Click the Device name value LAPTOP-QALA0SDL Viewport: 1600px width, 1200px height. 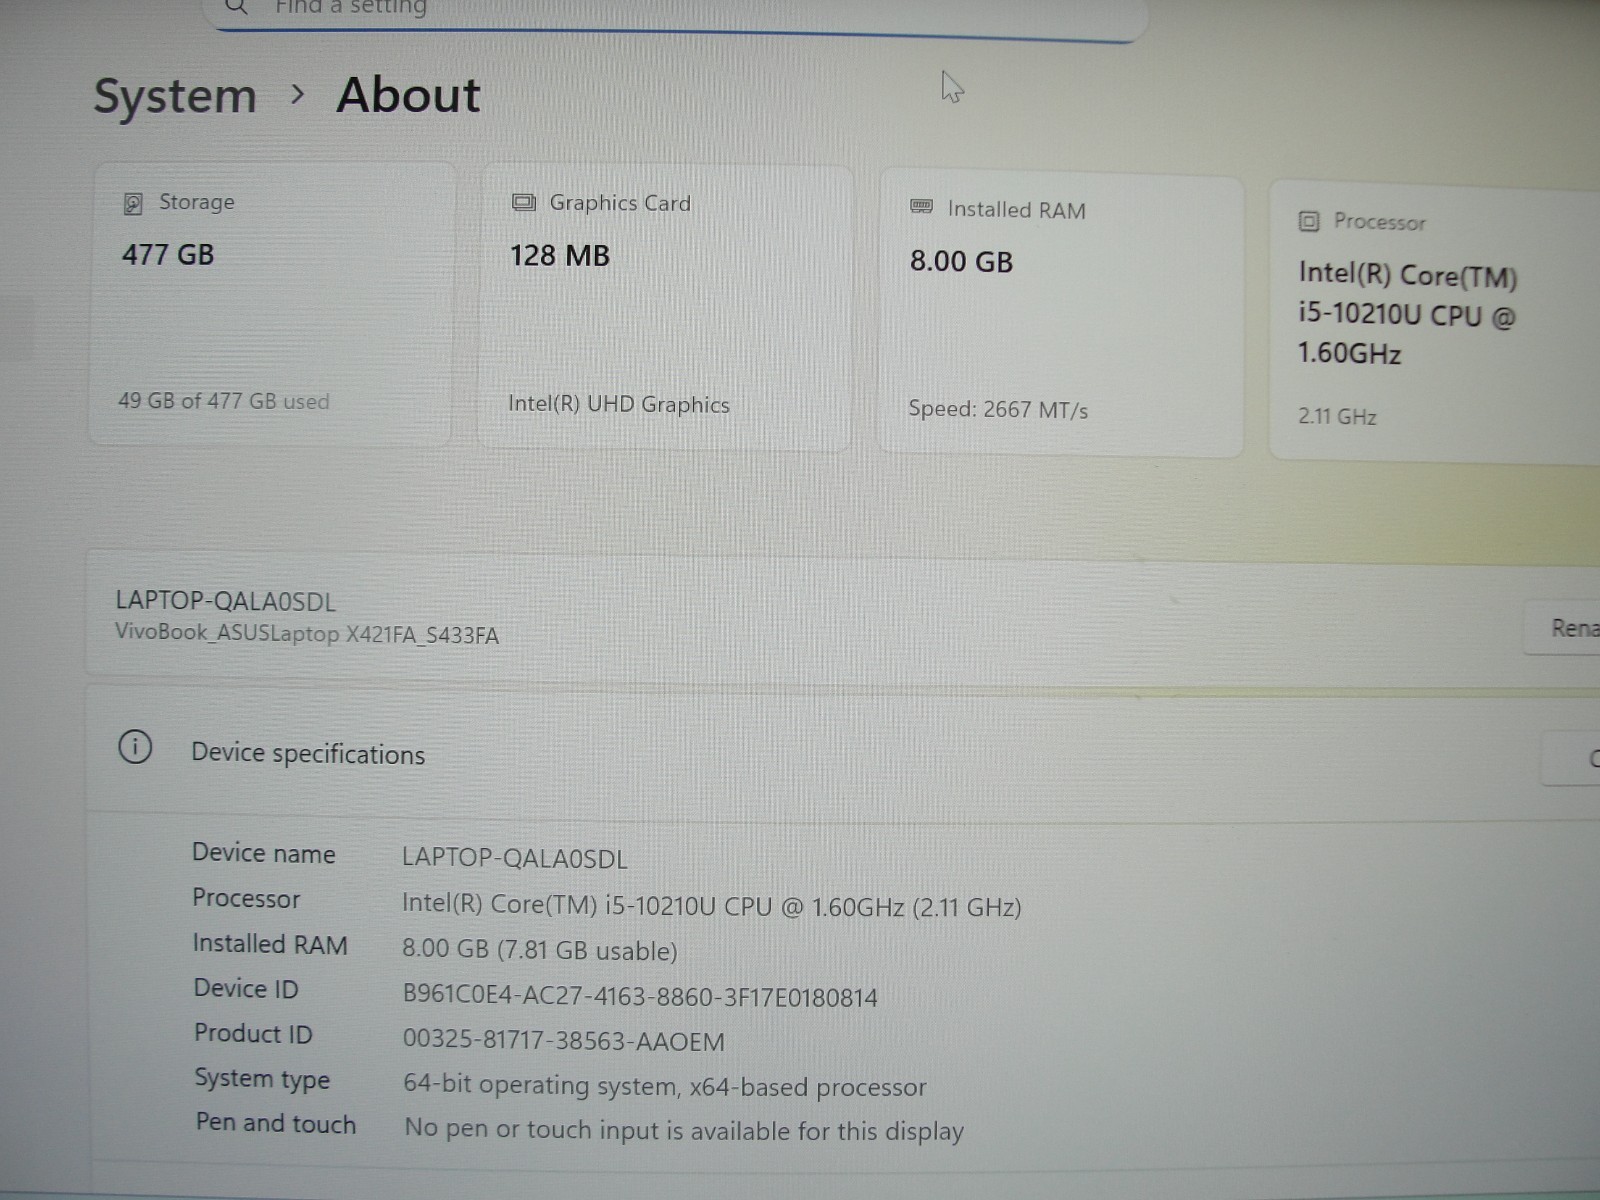point(514,858)
